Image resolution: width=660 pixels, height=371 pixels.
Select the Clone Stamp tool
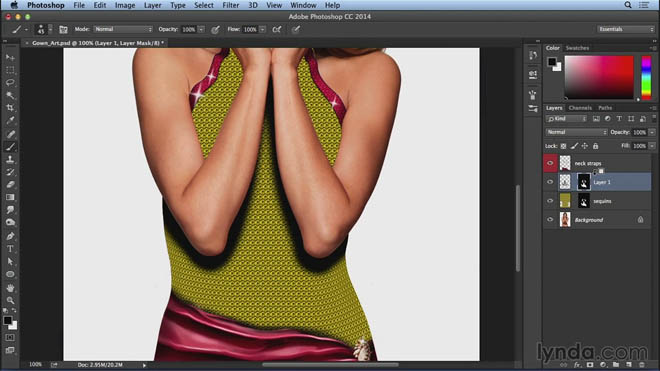[10, 159]
